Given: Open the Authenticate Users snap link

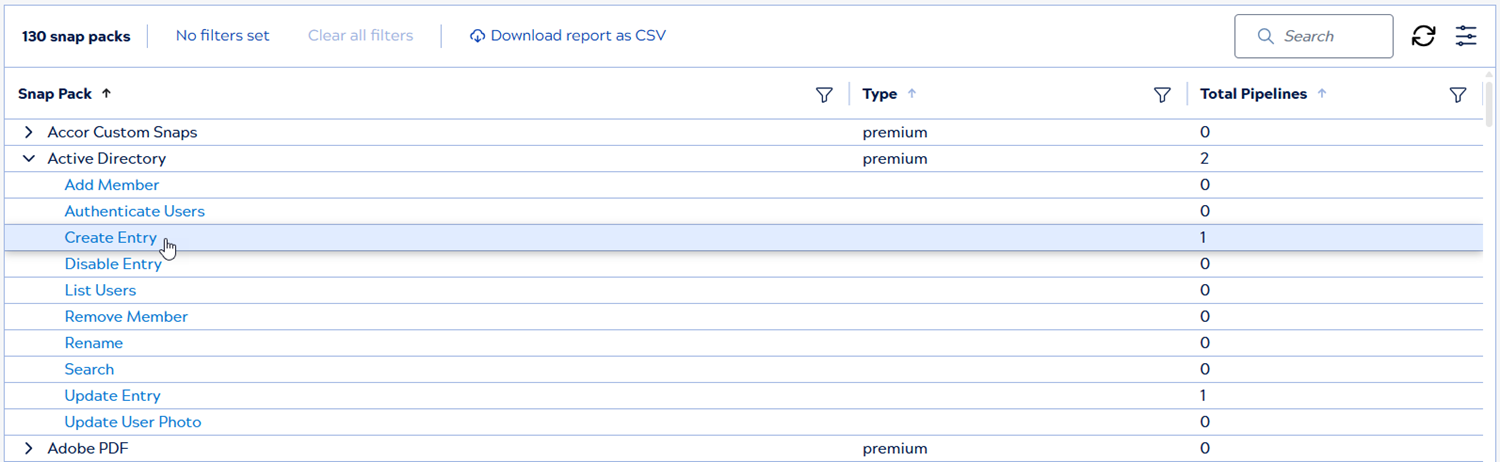Looking at the screenshot, I should click(135, 211).
